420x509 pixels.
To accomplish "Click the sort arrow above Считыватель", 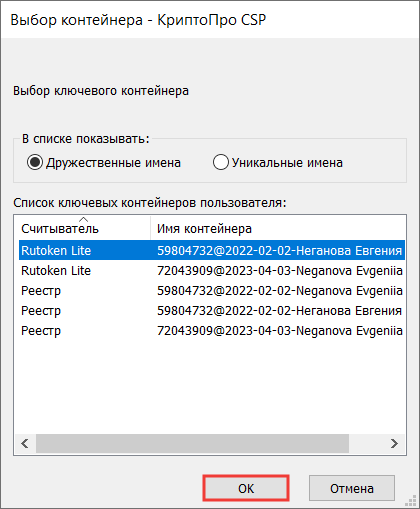I will coord(84,219).
